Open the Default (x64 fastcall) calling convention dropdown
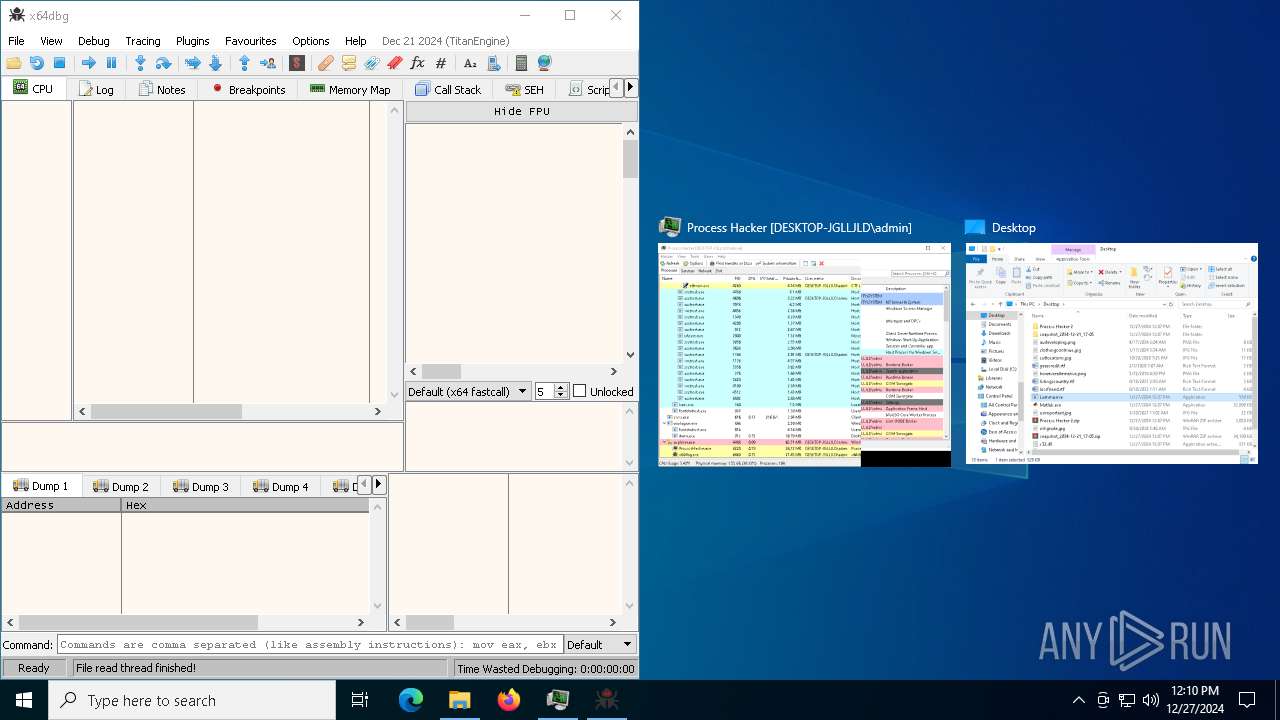 [x=468, y=391]
